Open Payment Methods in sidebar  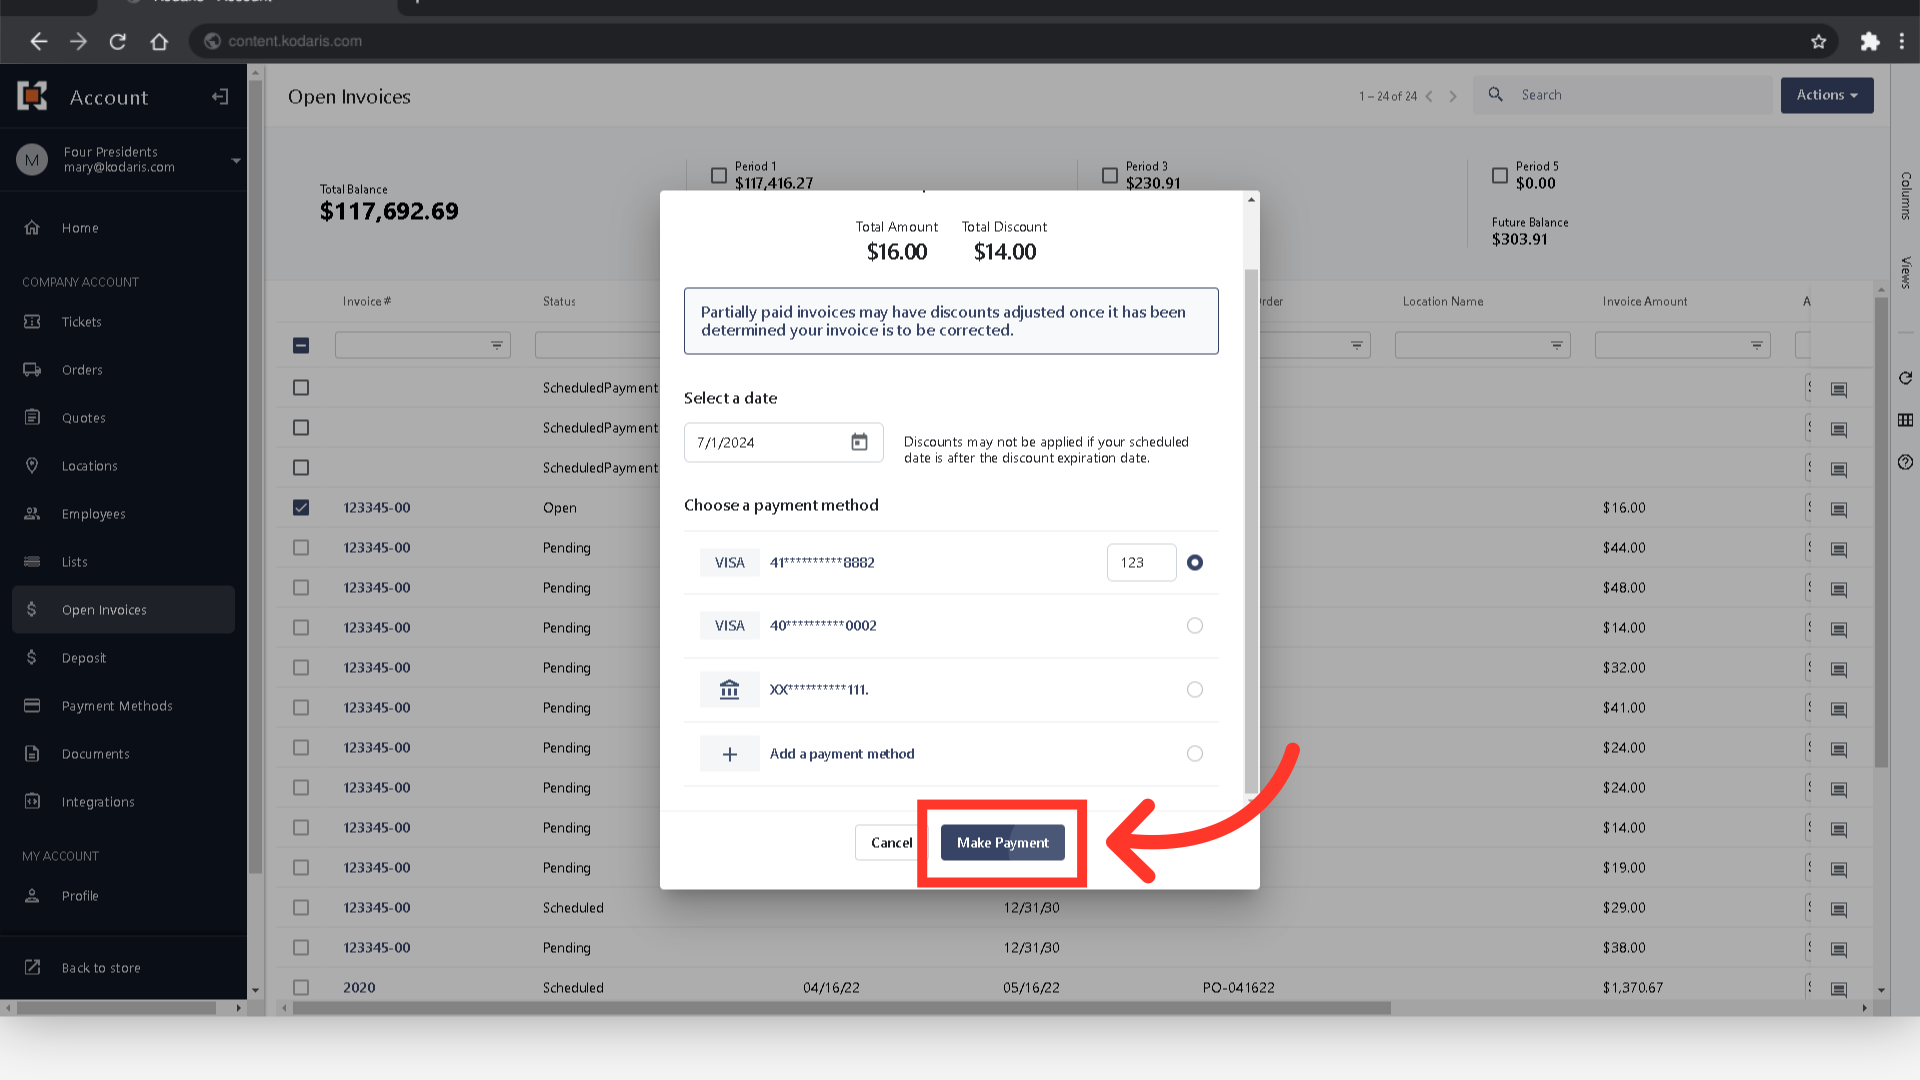click(117, 706)
